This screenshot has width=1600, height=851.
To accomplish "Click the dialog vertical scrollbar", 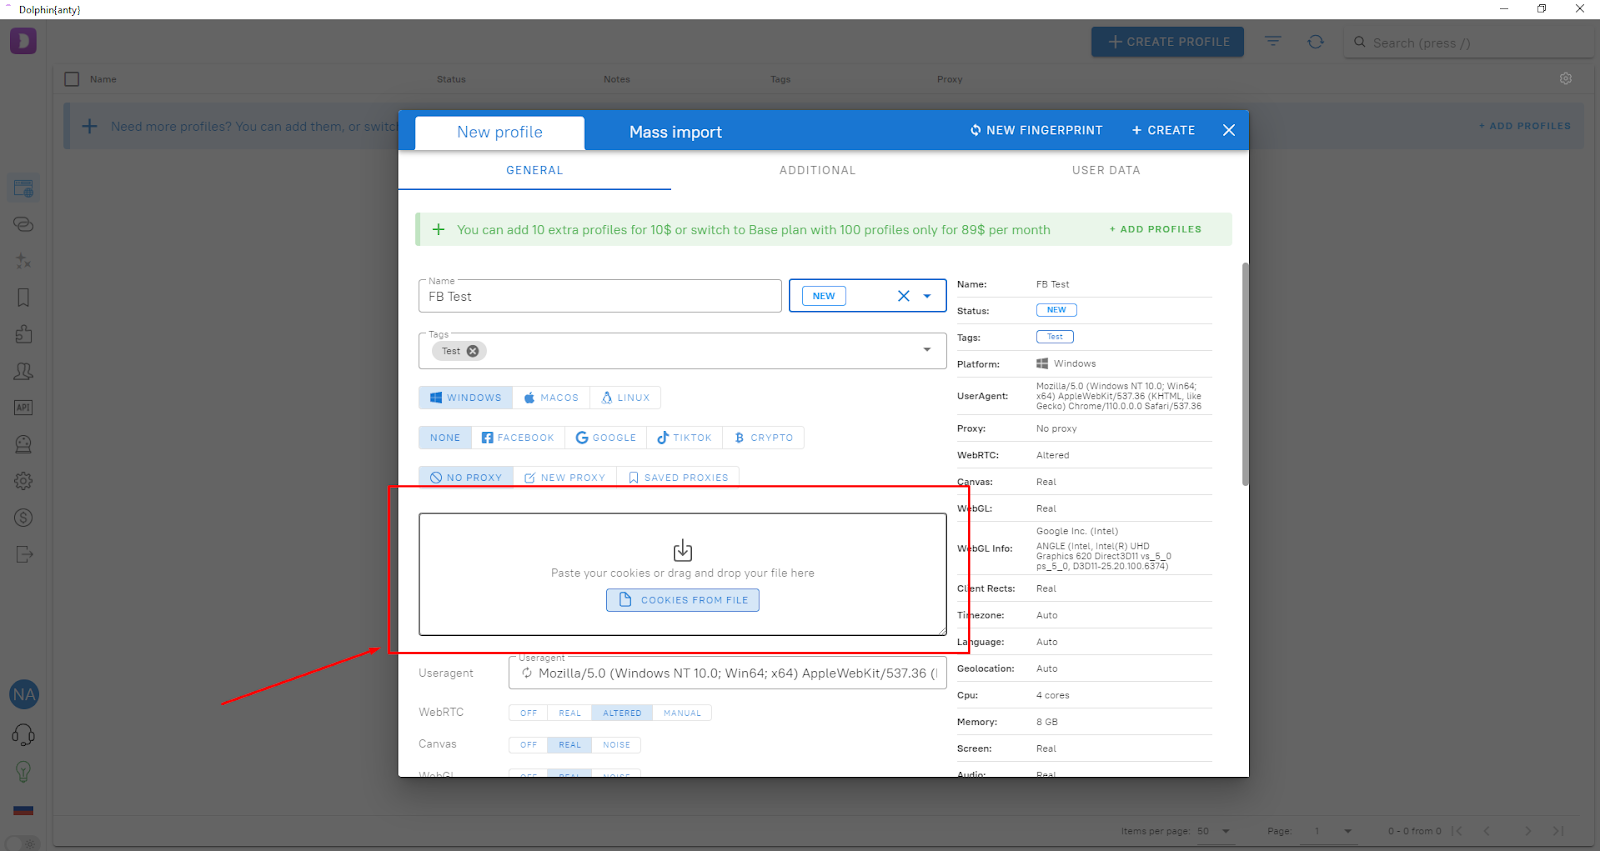I will pyautogui.click(x=1245, y=374).
